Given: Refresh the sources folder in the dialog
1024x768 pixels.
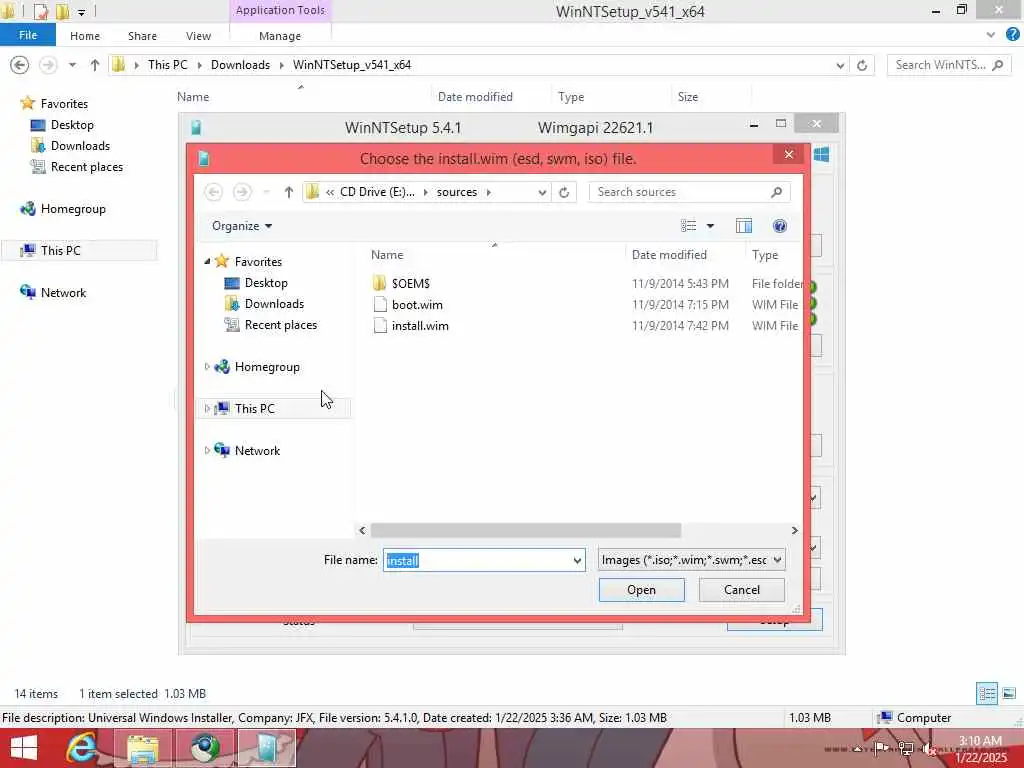Looking at the screenshot, I should (x=564, y=192).
